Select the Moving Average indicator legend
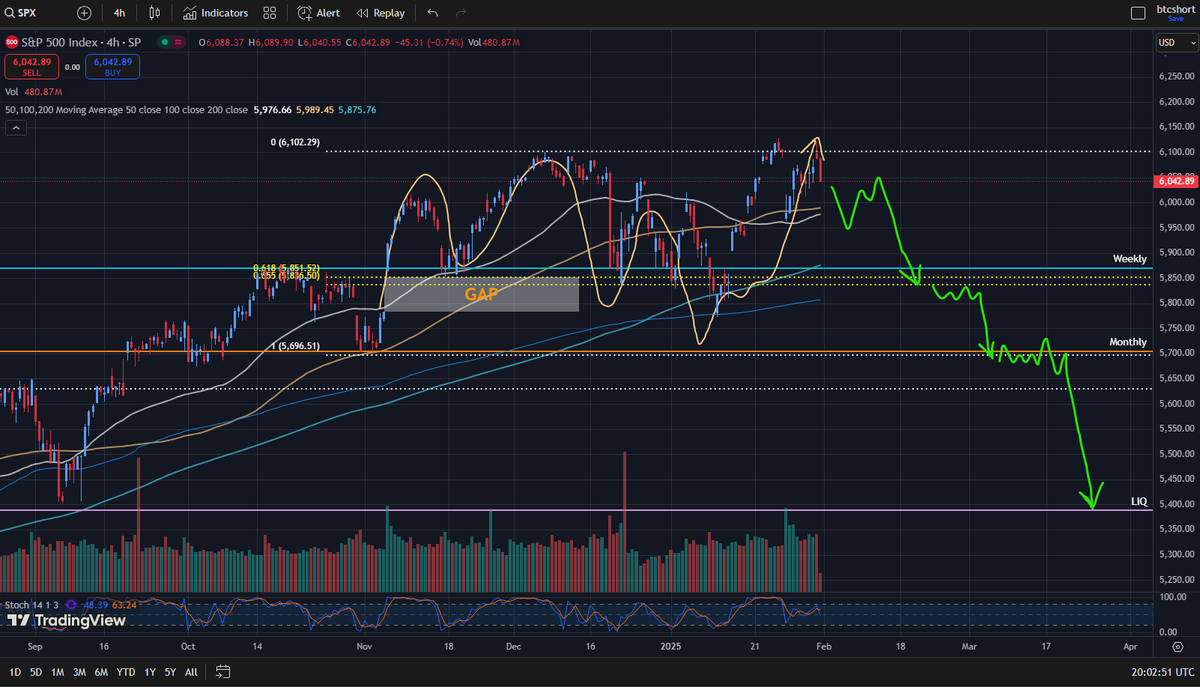1200x687 pixels. (126, 110)
